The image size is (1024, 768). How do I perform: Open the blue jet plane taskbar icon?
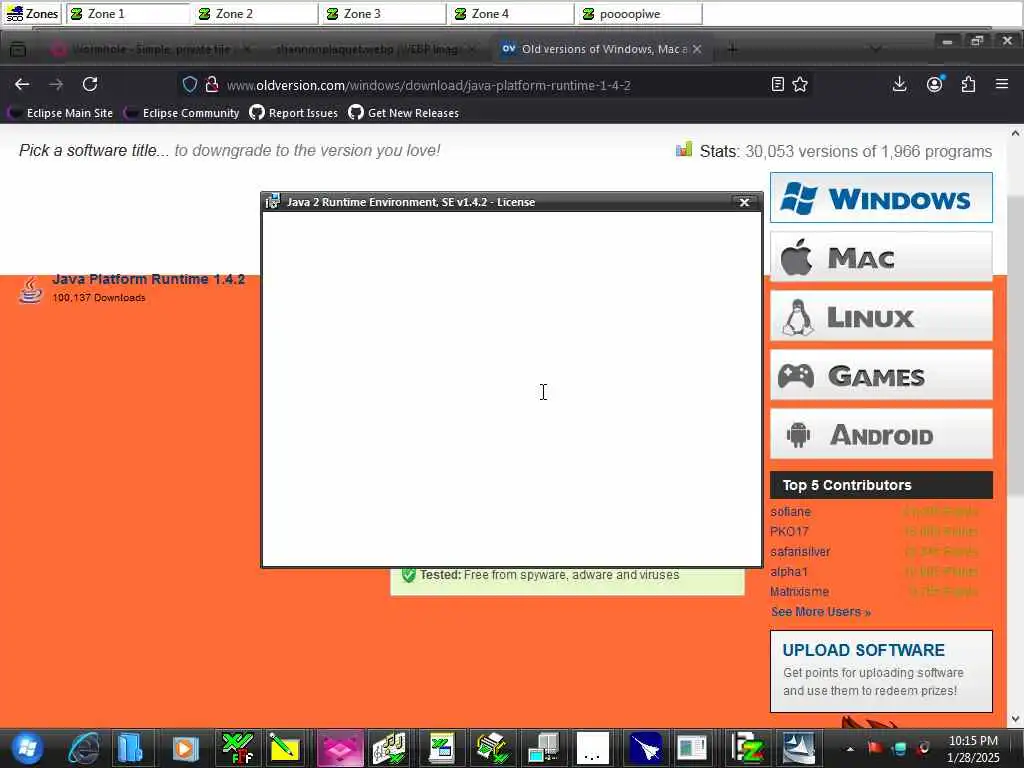click(645, 748)
